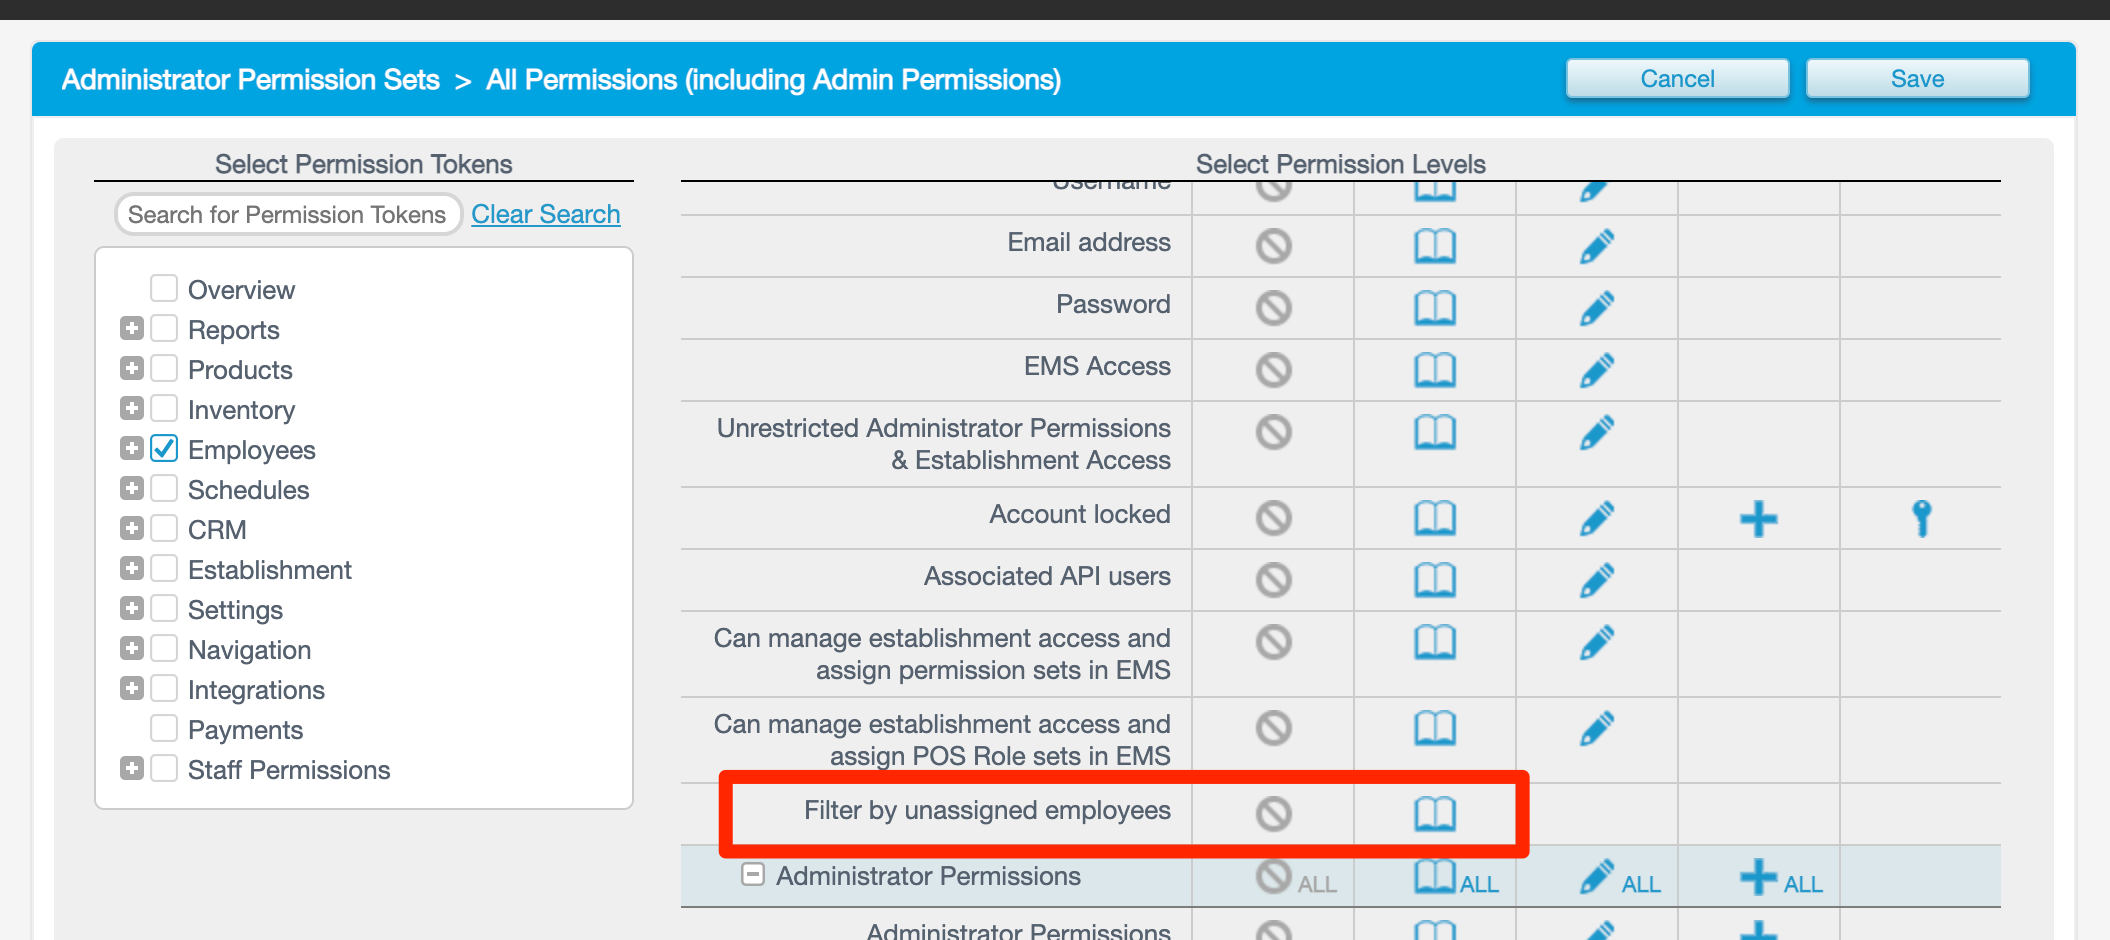Go to Administrator Permission Sets breadcrumb

[x=250, y=80]
